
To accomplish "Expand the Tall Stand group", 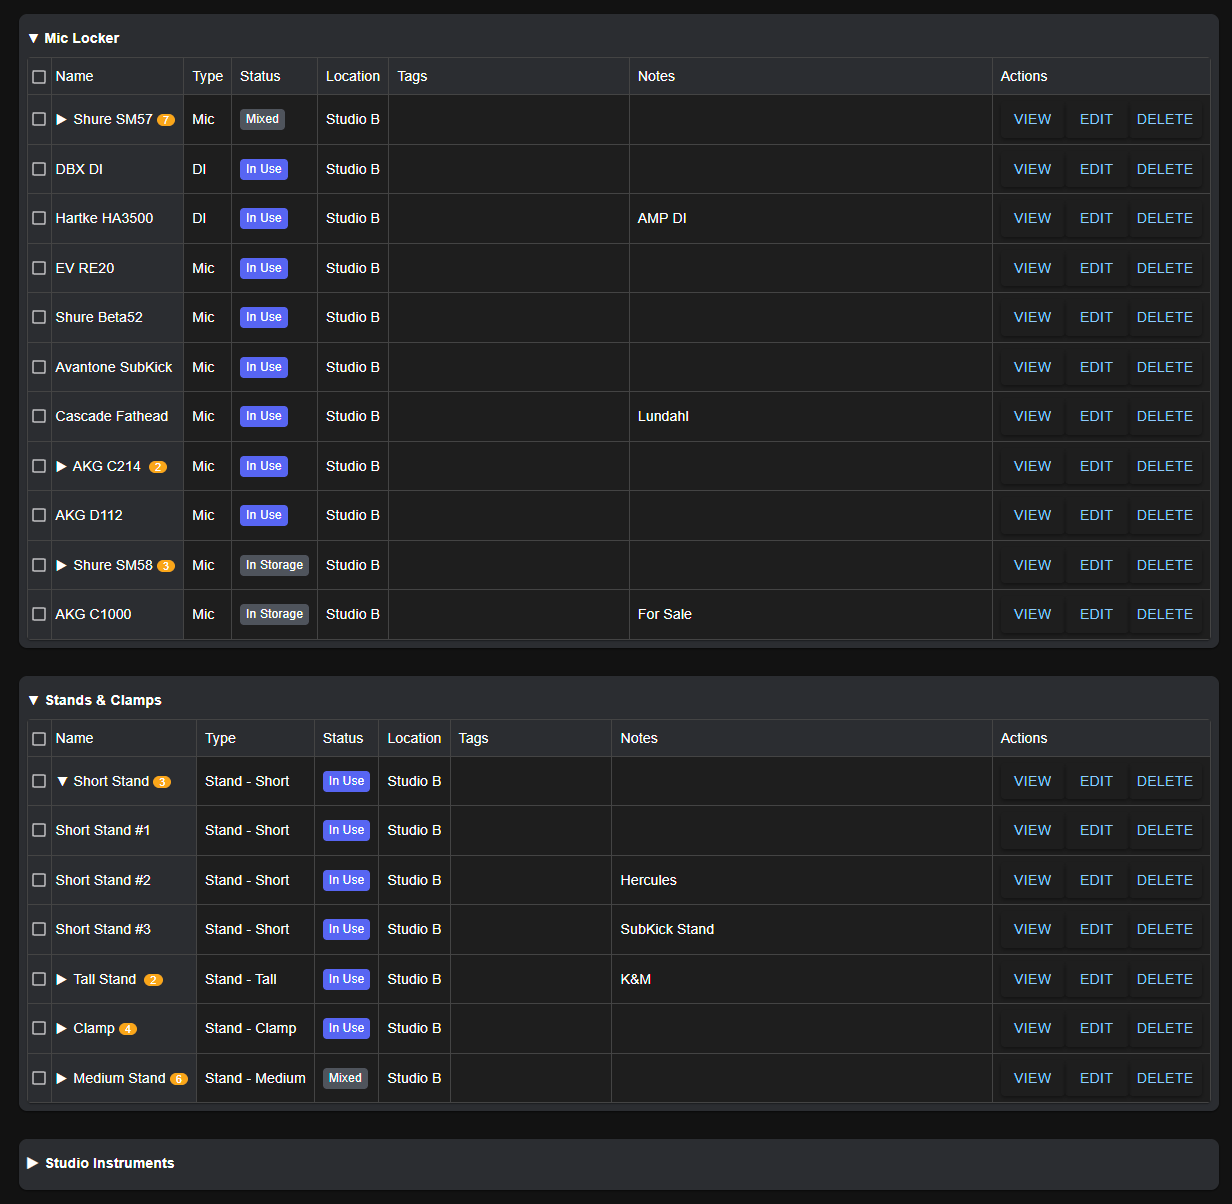I will 62,978.
